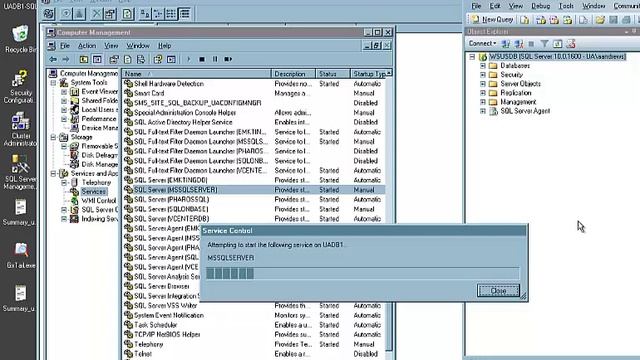
Task: Collapse Services and Applications tree node
Action: 53,173
